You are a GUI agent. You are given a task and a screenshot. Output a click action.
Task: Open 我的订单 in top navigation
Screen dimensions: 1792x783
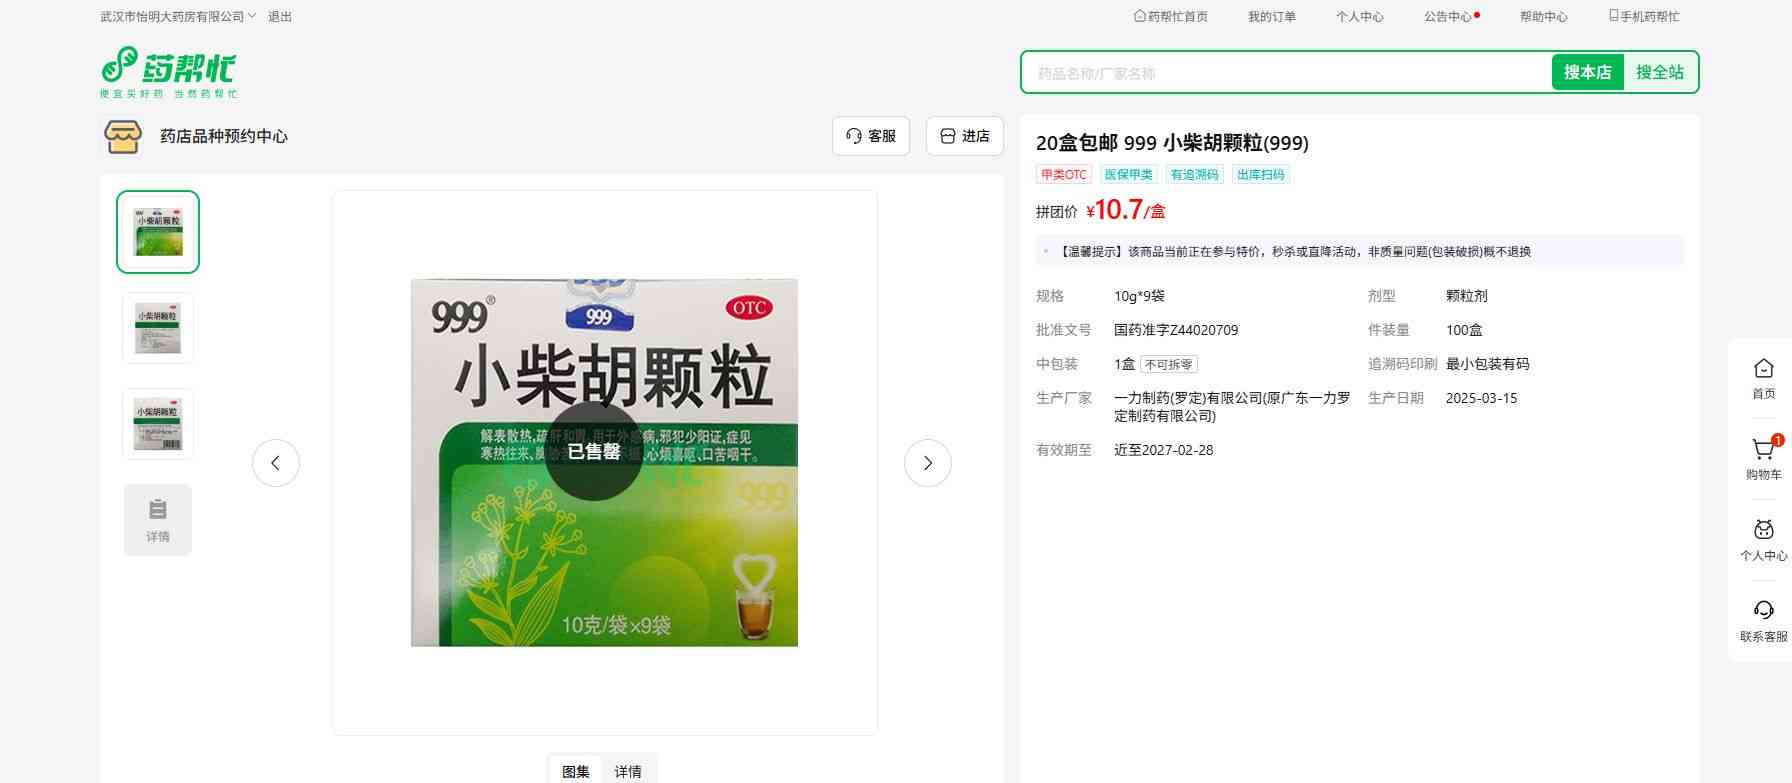[1271, 17]
